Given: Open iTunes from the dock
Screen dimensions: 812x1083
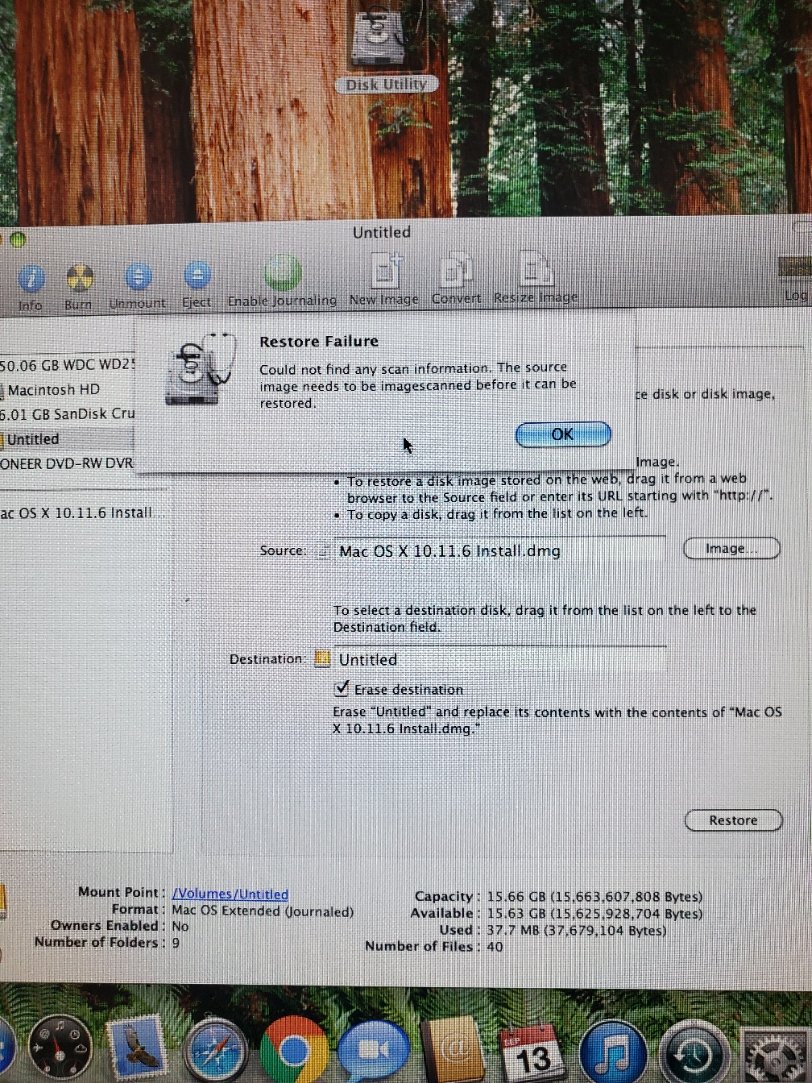Looking at the screenshot, I should tap(612, 1051).
